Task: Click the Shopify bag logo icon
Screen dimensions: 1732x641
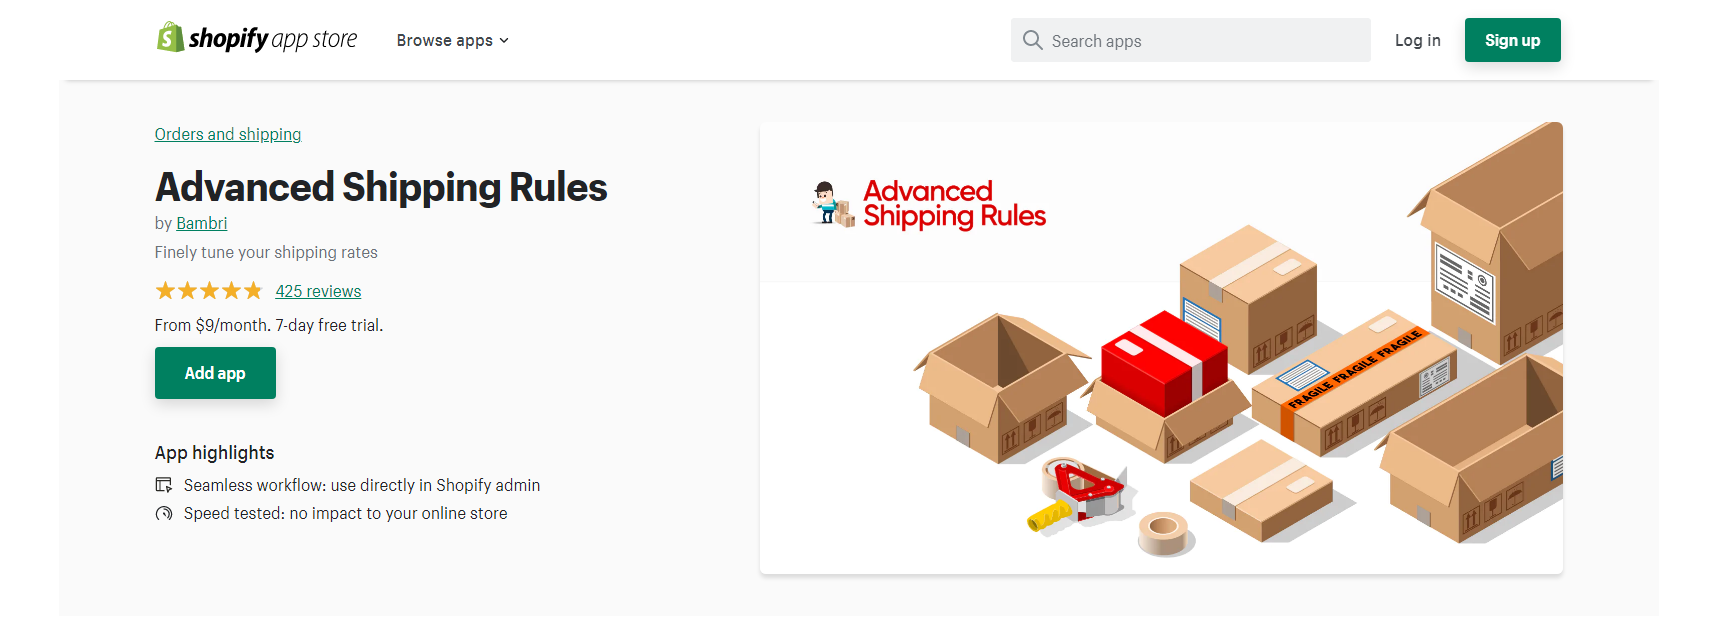Action: tap(170, 38)
